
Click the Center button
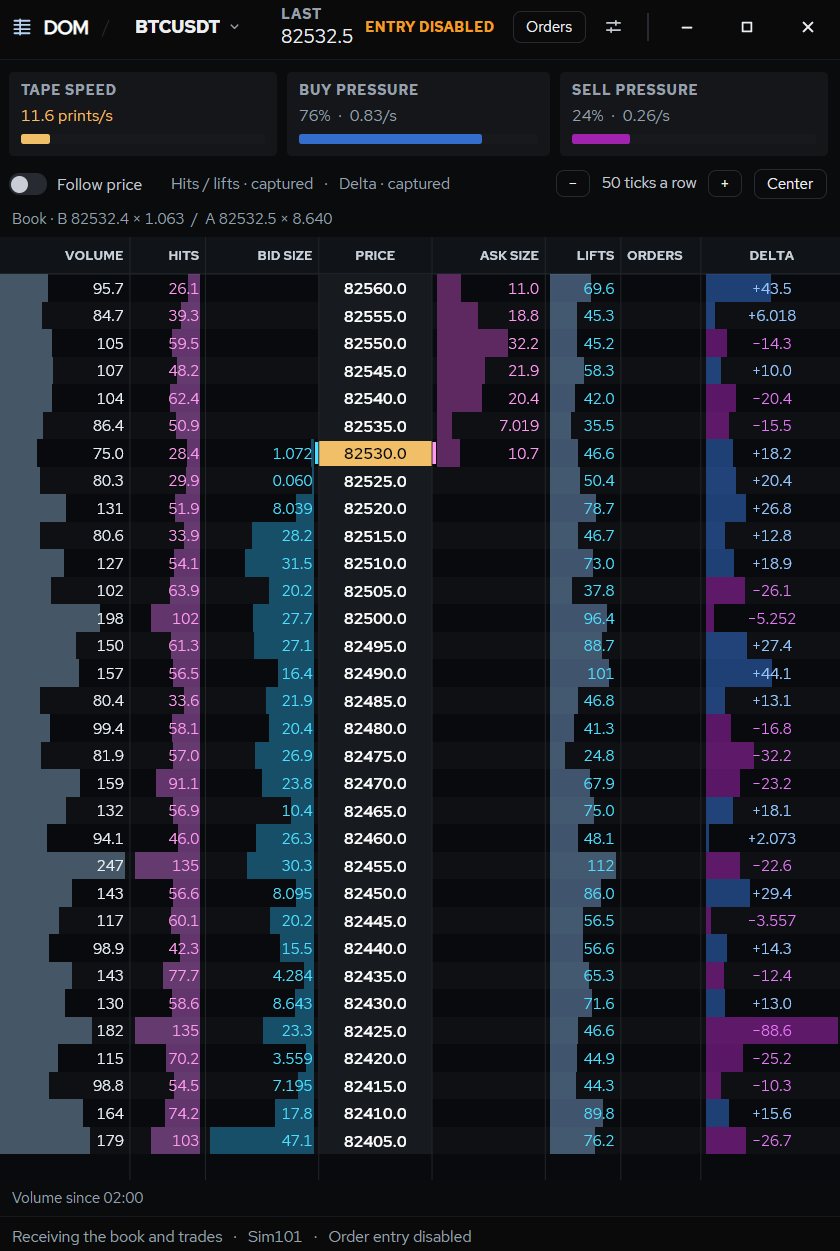pyautogui.click(x=790, y=184)
